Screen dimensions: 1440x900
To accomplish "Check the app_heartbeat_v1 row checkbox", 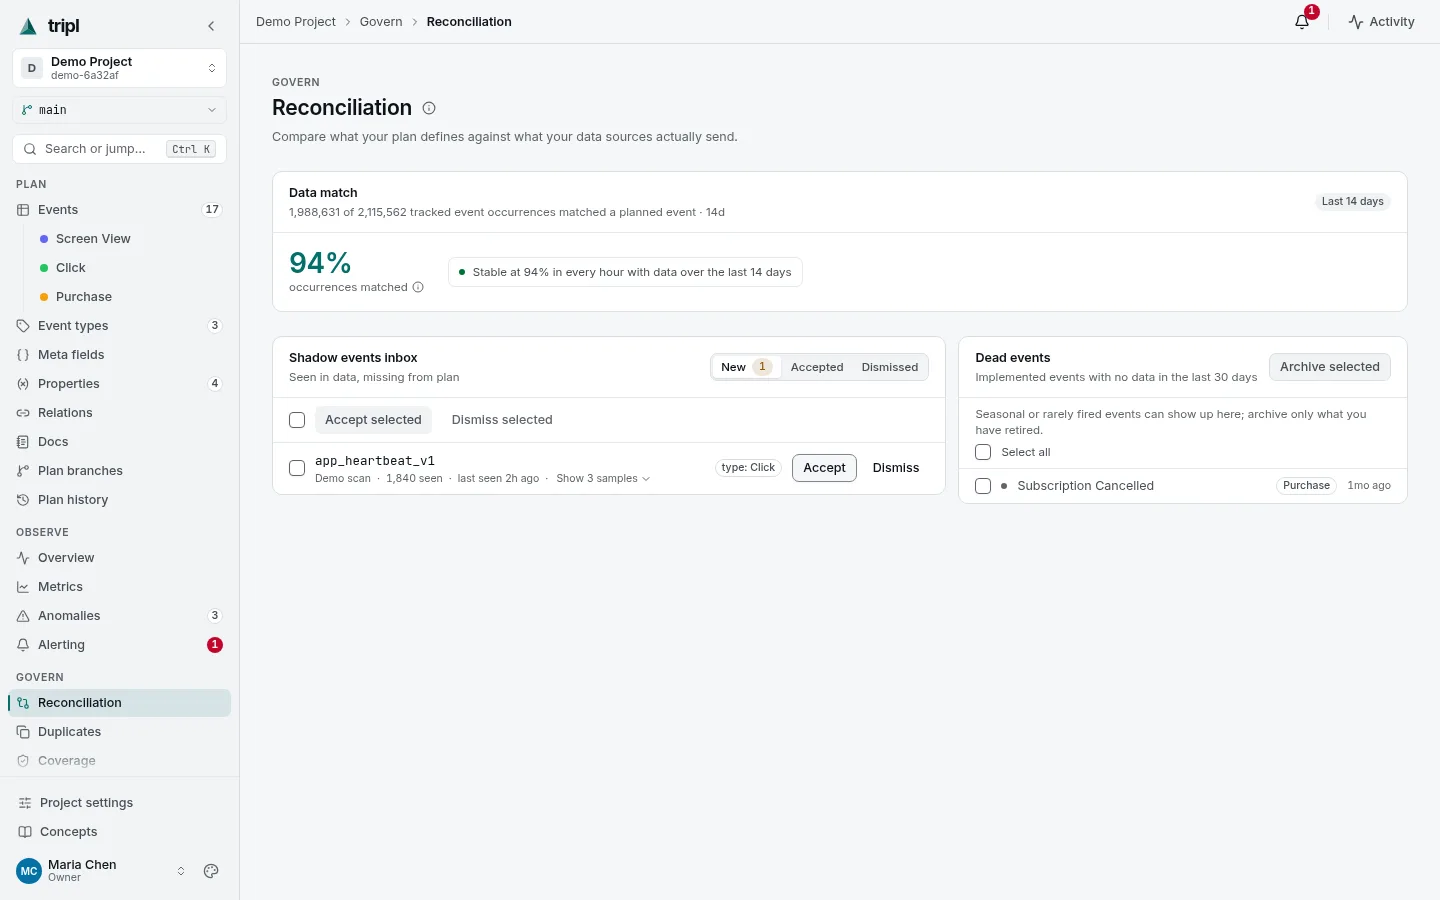I will coord(297,468).
